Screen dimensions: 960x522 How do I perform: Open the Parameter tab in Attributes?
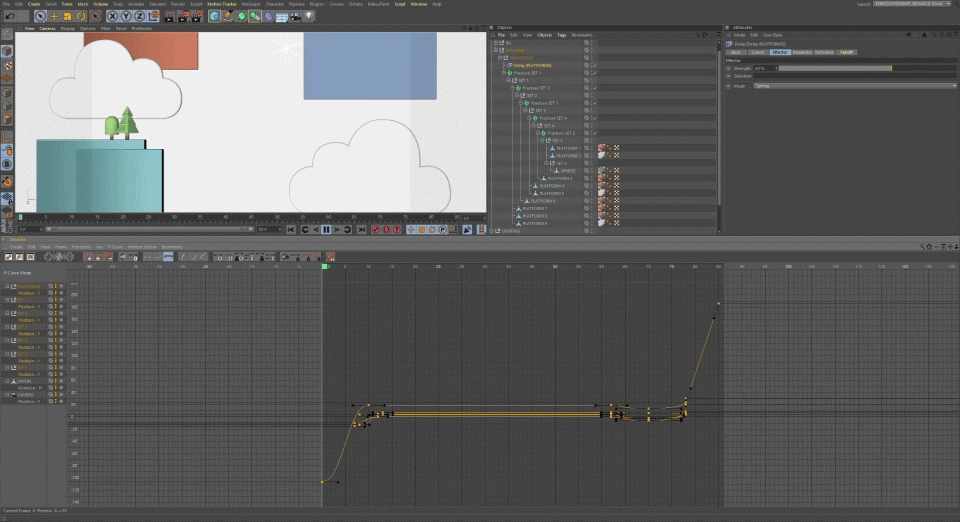802,52
